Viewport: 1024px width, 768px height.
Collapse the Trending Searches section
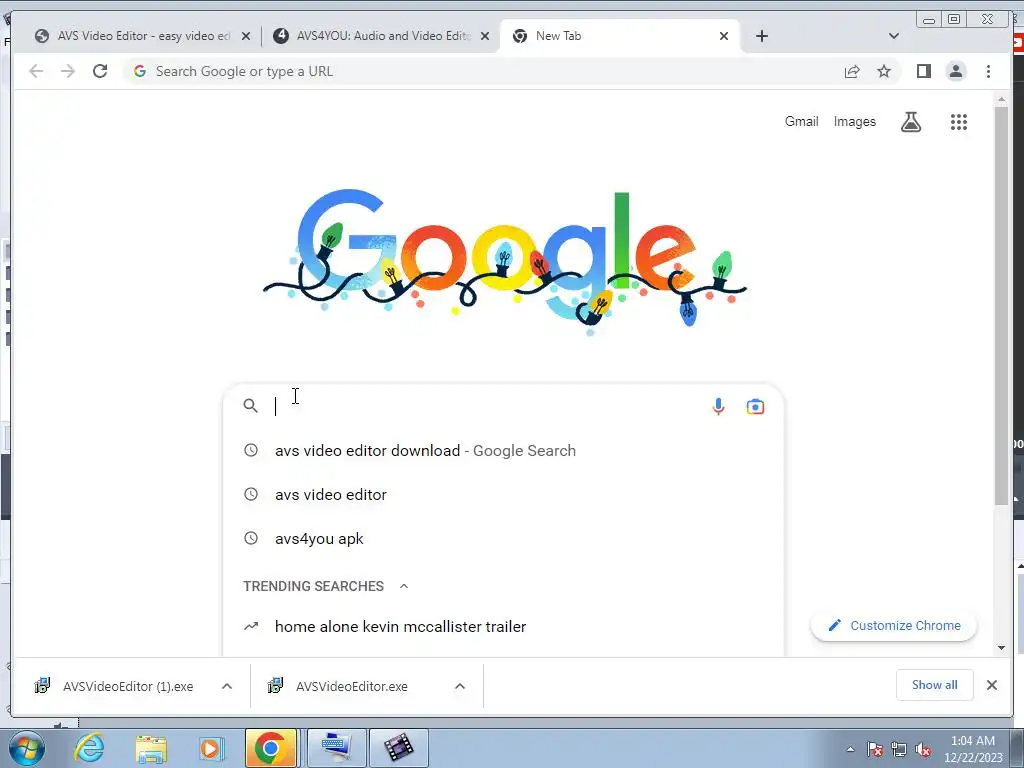404,586
